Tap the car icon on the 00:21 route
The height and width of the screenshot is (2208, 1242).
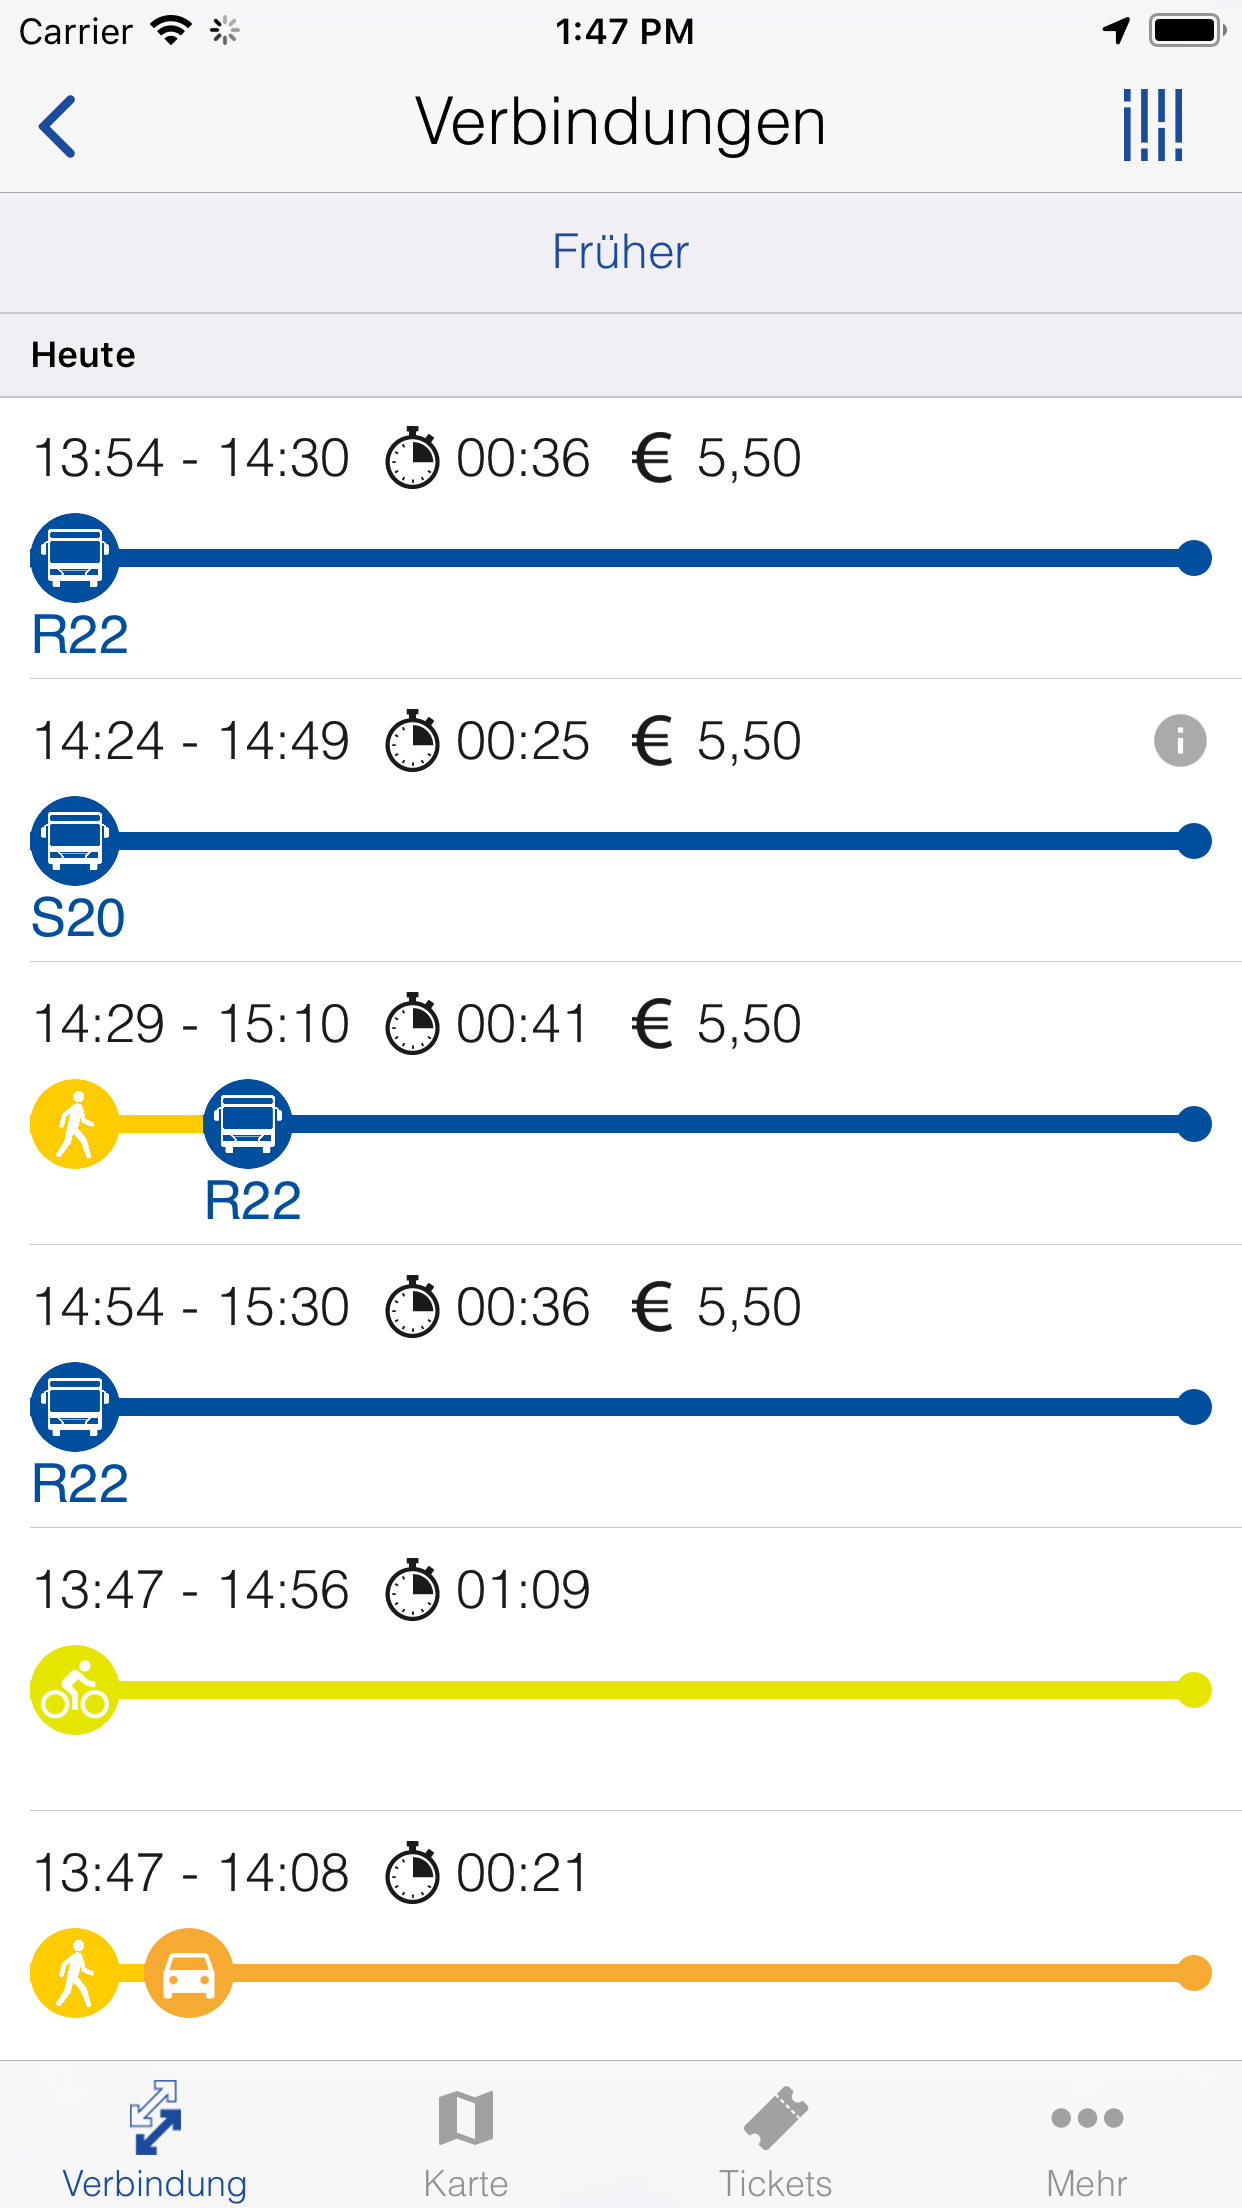tap(189, 1973)
